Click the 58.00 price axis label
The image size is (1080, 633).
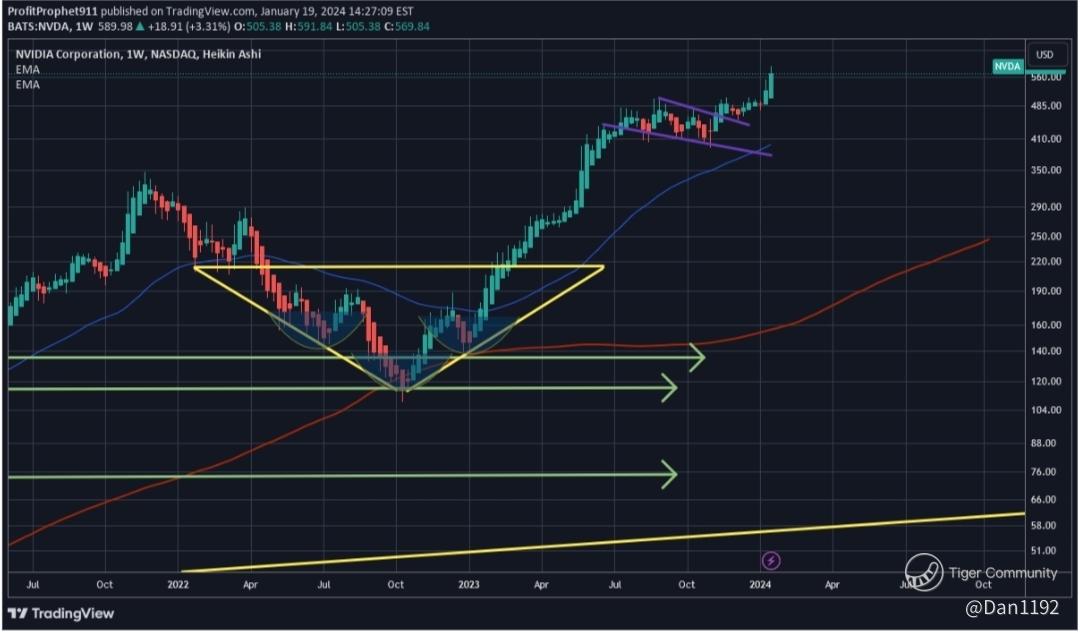[x=1043, y=526]
